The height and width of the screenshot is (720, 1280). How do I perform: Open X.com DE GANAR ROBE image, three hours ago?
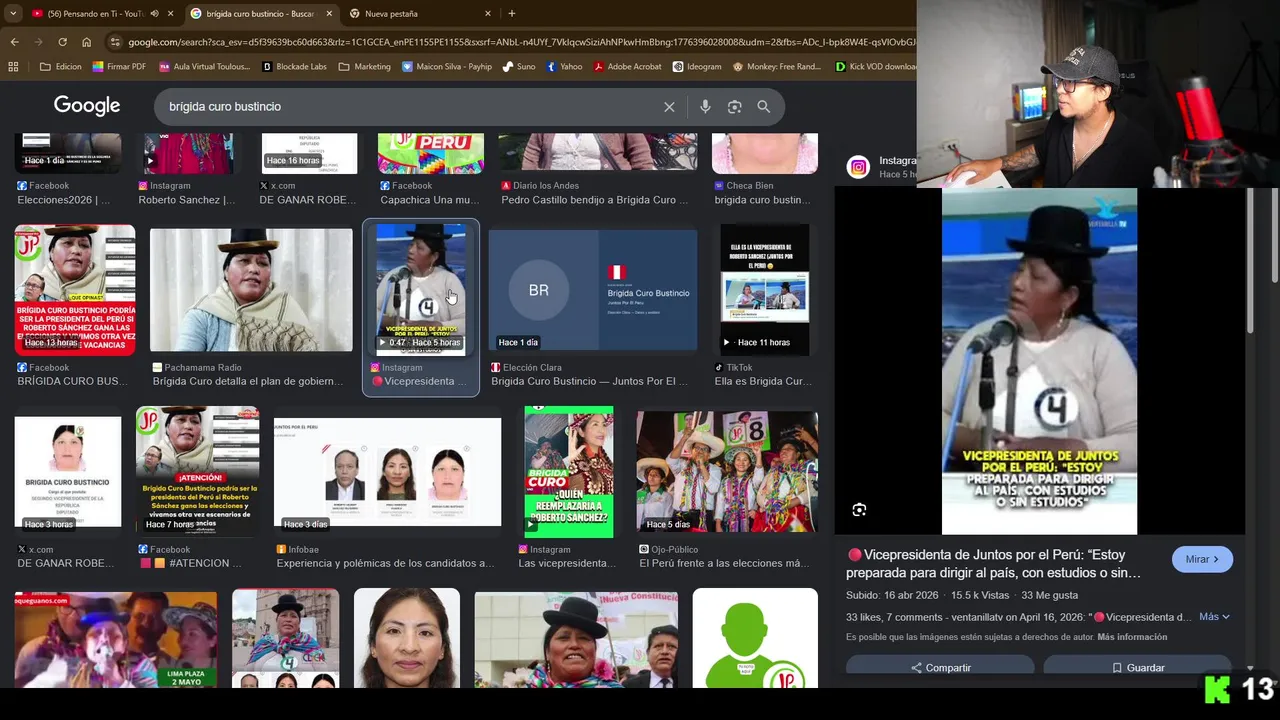pos(68,472)
